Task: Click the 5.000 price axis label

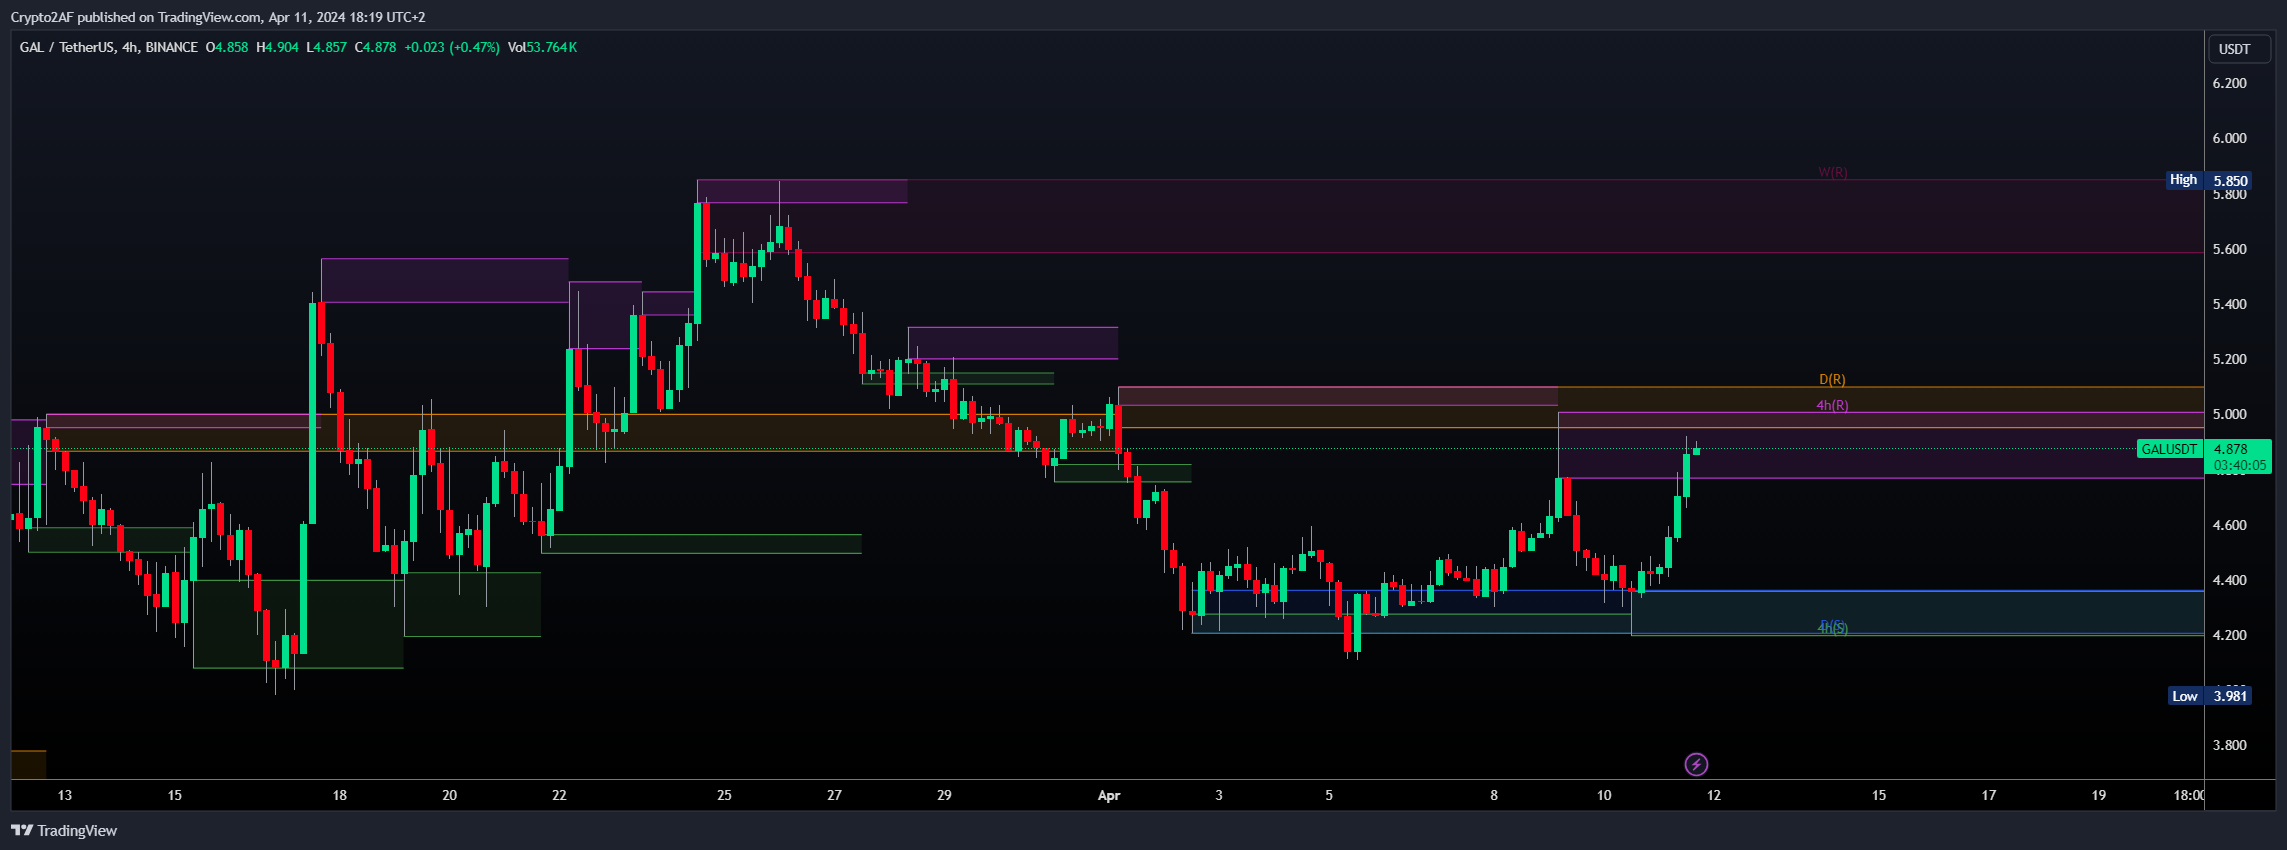Action: pyautogui.click(x=2230, y=414)
